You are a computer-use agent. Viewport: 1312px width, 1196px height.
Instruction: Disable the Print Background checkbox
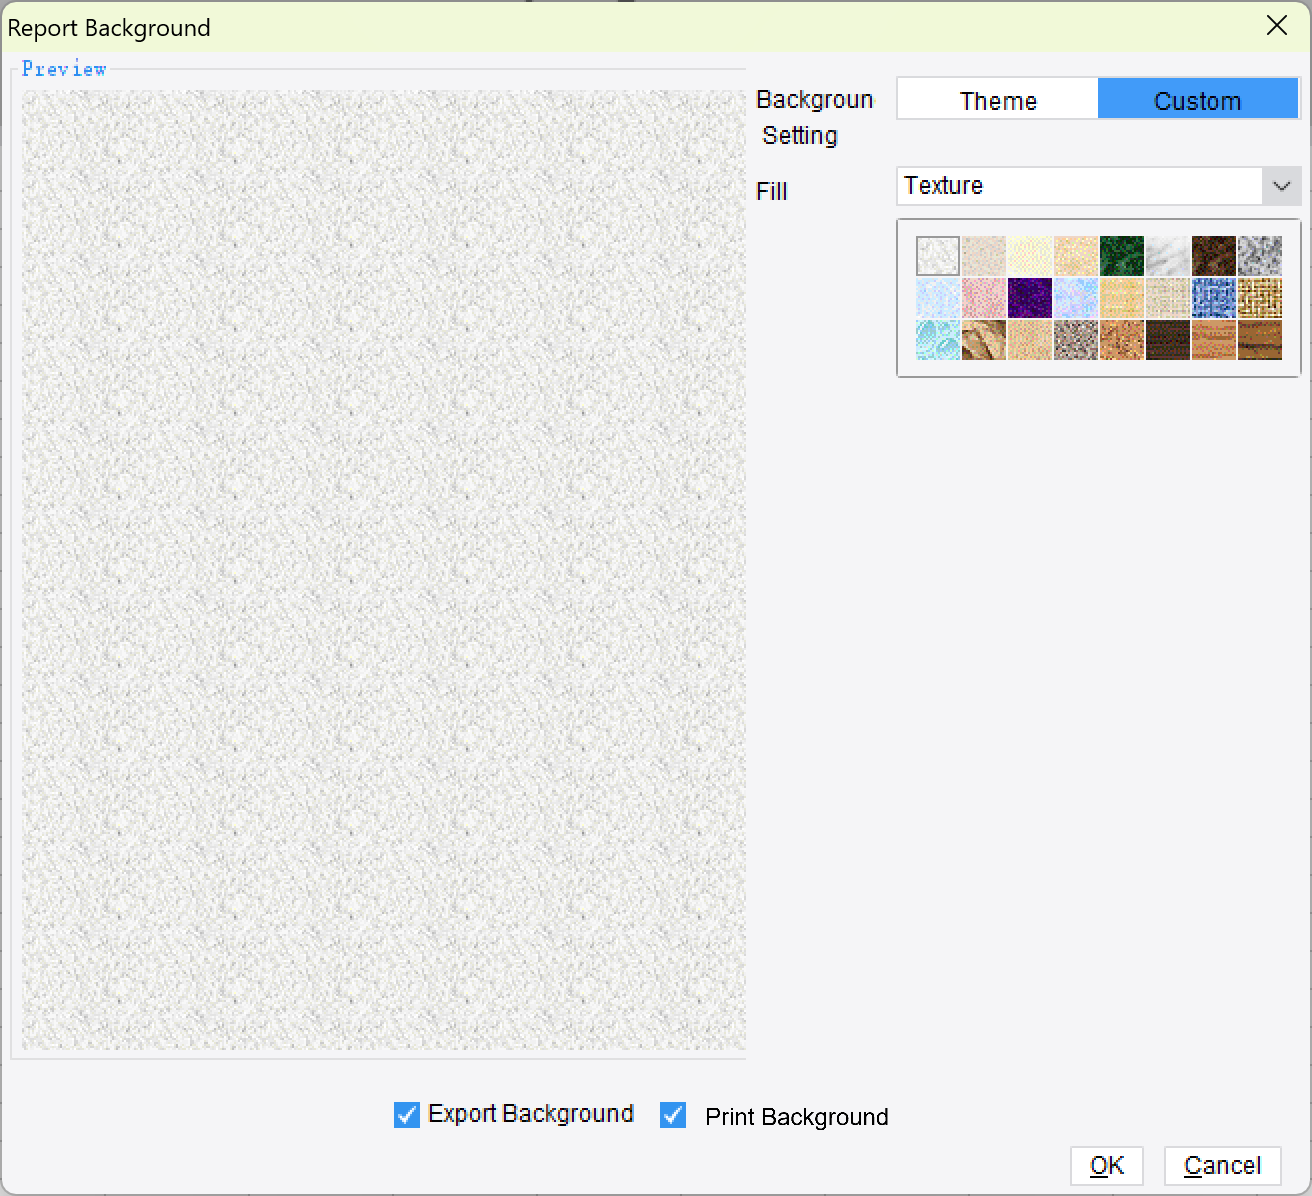(x=672, y=1116)
